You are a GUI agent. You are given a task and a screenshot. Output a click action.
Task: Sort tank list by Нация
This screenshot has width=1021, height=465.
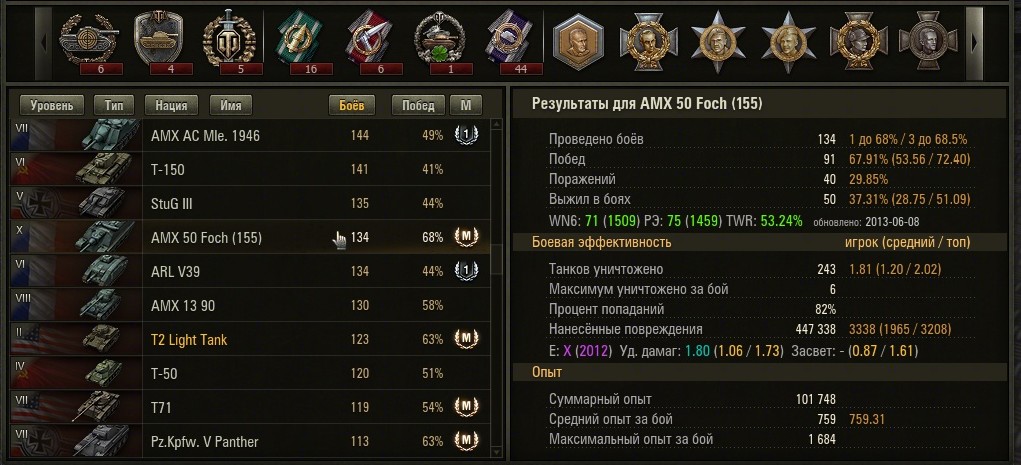pyautogui.click(x=171, y=105)
